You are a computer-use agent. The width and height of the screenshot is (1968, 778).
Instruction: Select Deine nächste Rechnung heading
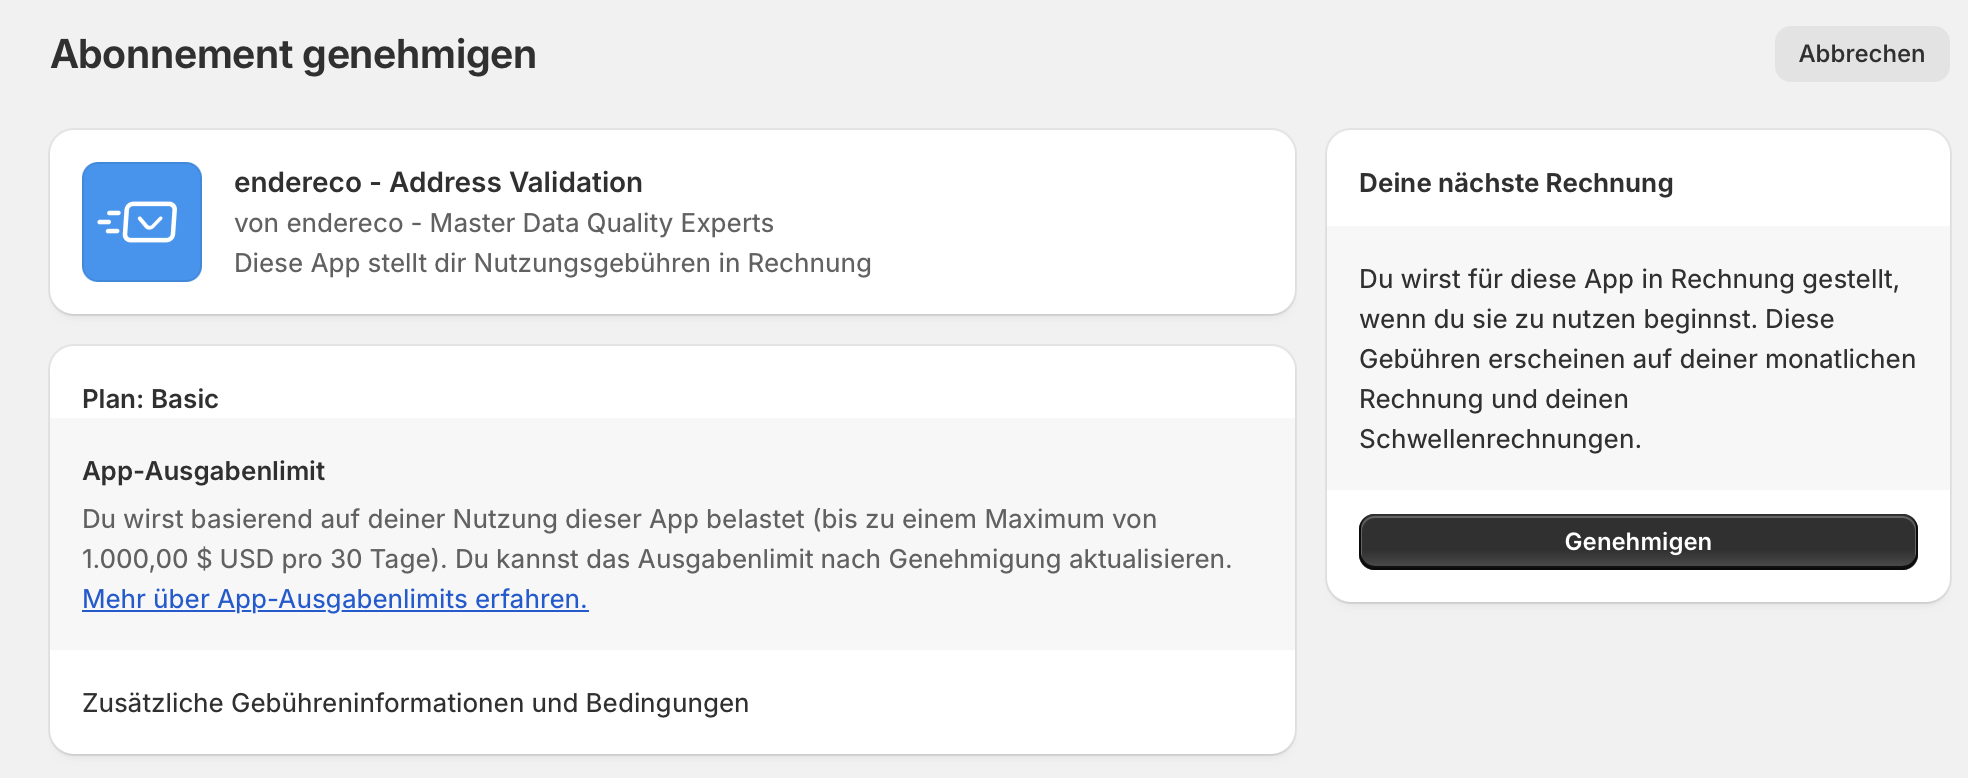coord(1516,183)
